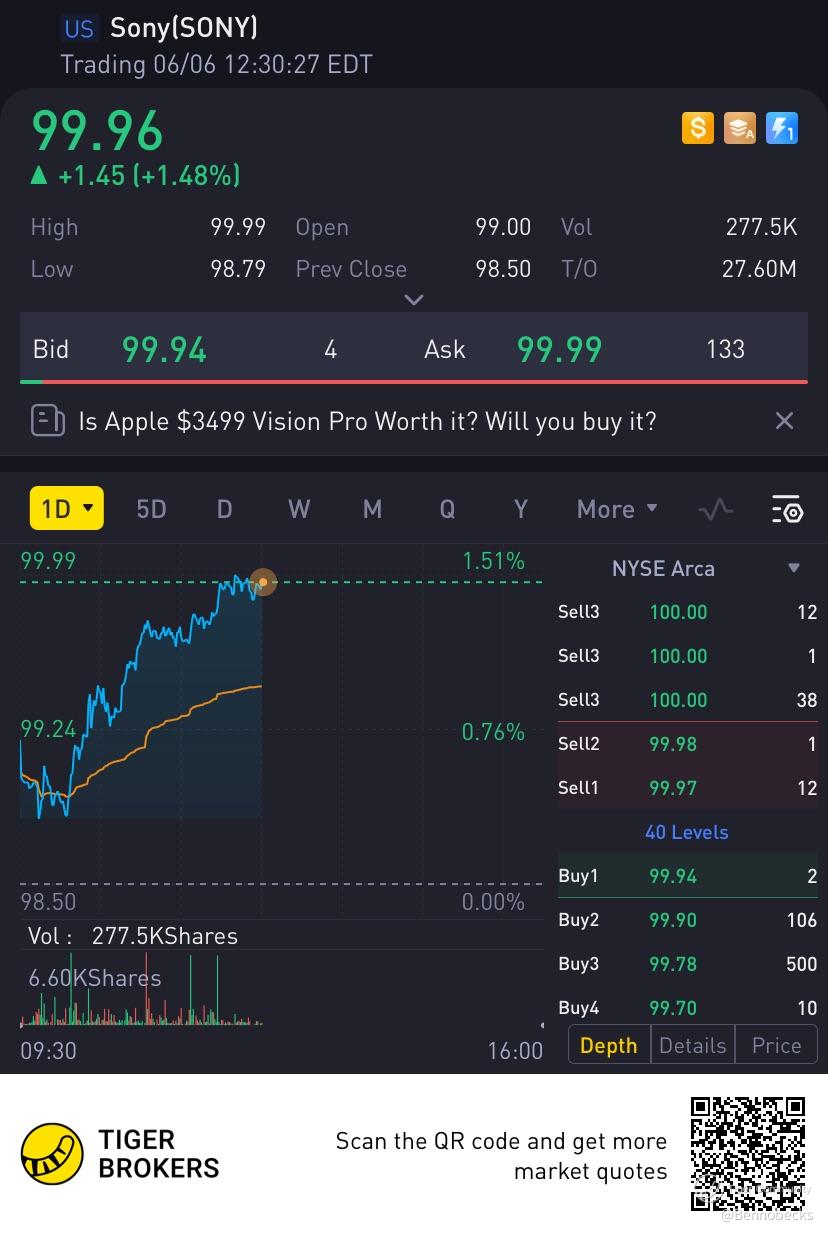Tap the bid-ask ratio bar
Screen dimensions: 828x1234
[414, 381]
